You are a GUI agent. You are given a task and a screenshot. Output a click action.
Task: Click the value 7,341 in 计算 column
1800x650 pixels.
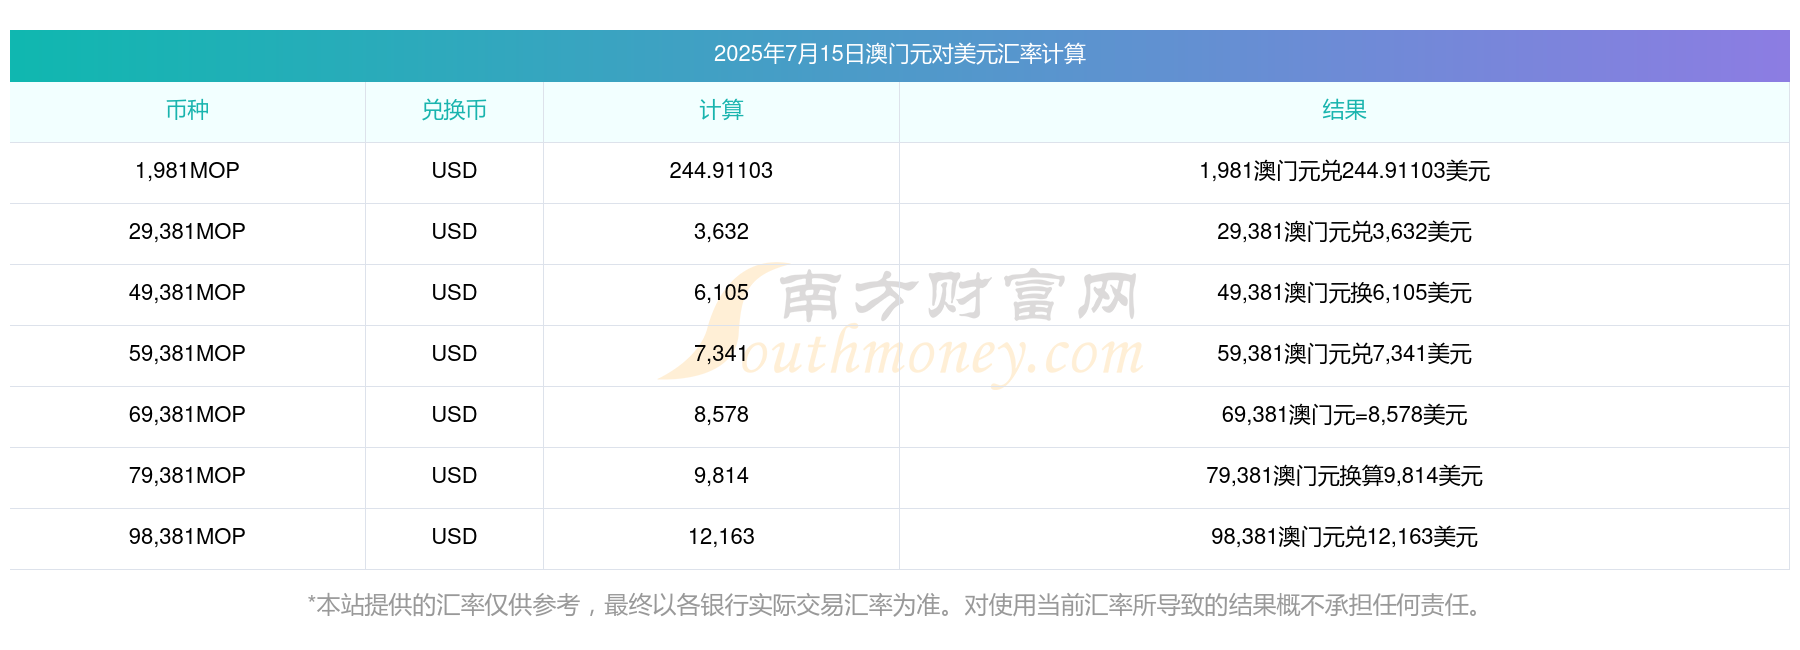click(721, 354)
